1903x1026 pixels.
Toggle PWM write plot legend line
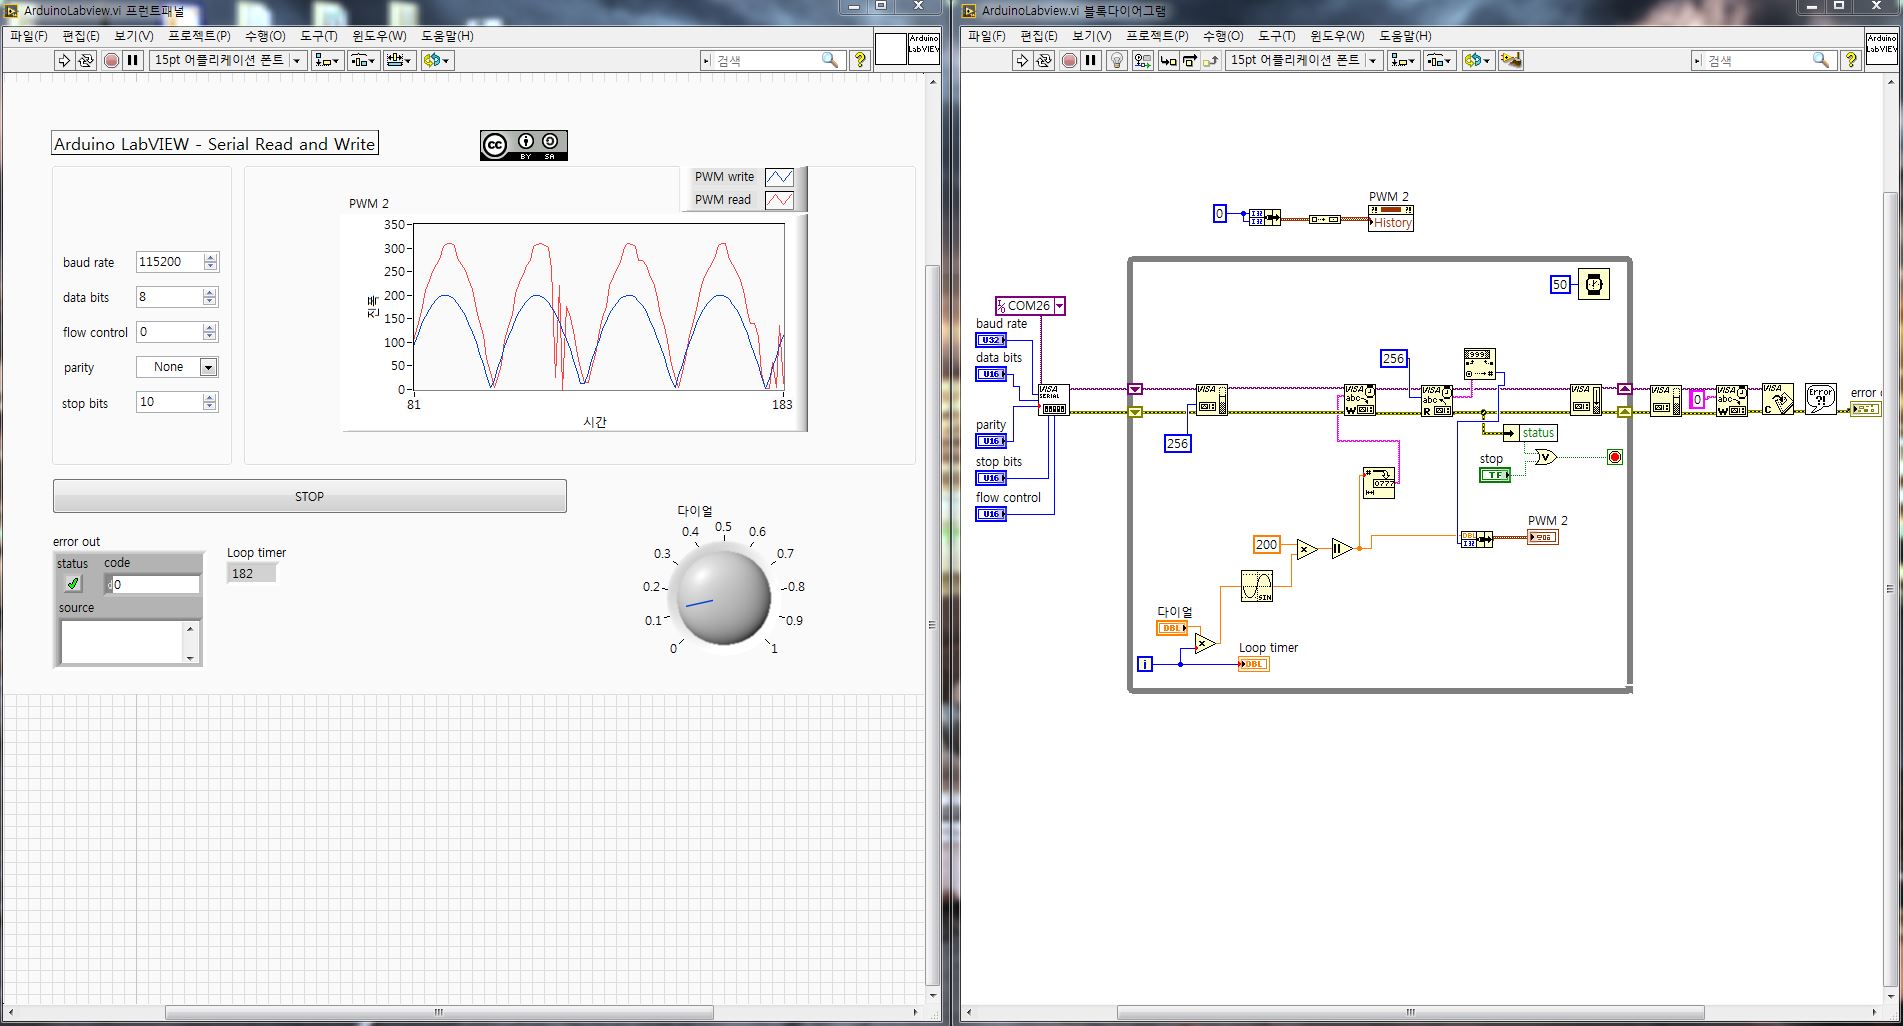click(x=779, y=177)
